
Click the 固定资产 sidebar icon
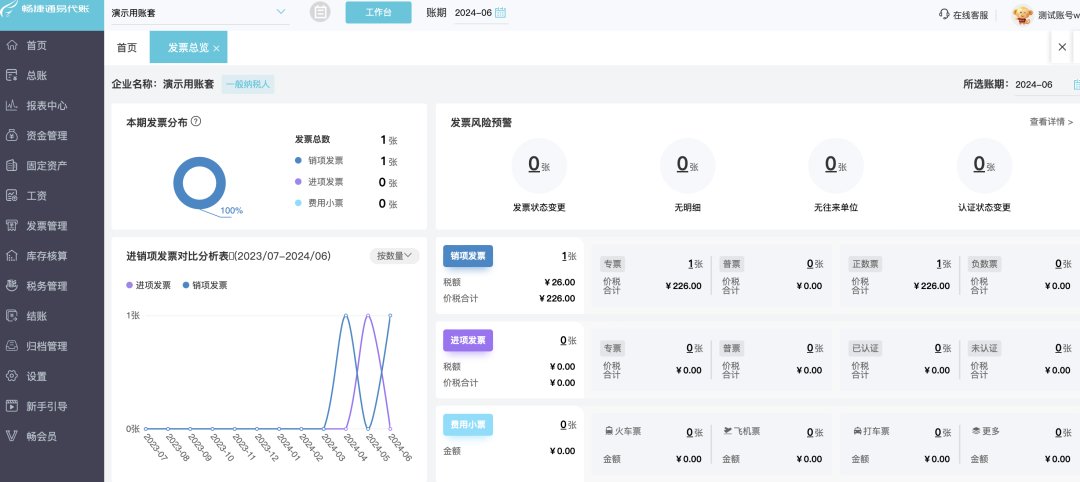[x=12, y=166]
